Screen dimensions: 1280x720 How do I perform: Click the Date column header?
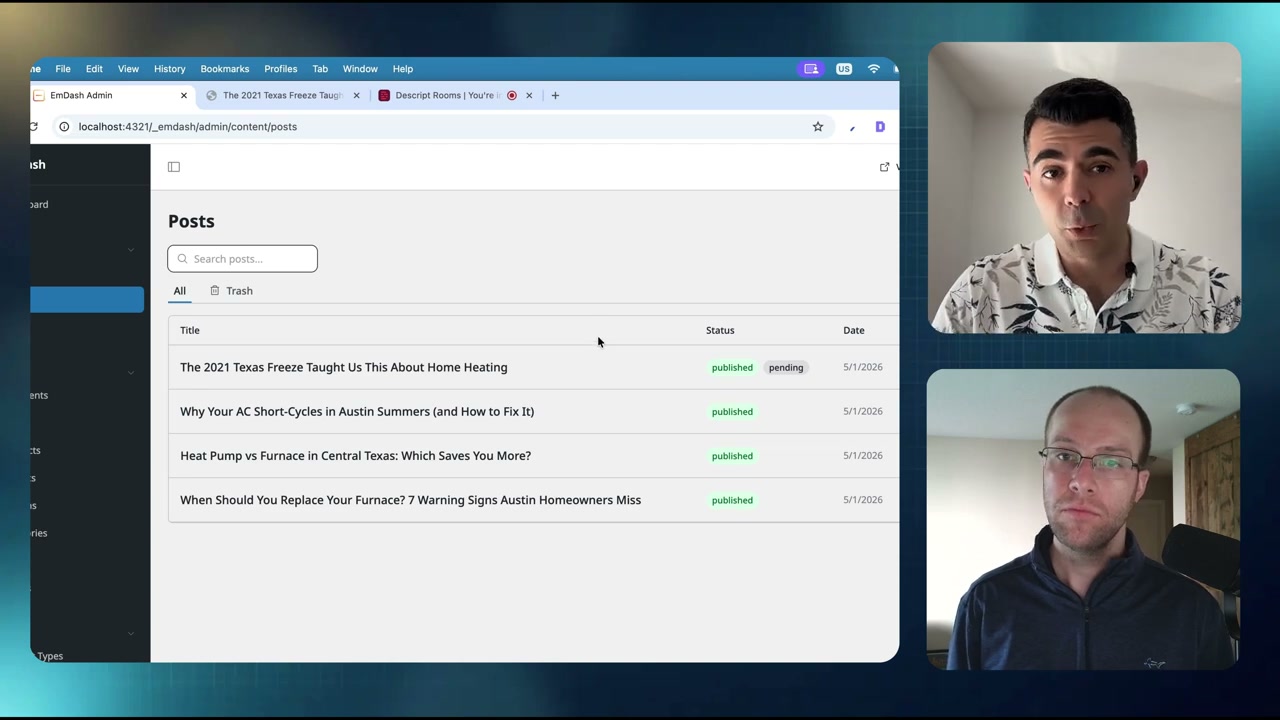tap(854, 330)
